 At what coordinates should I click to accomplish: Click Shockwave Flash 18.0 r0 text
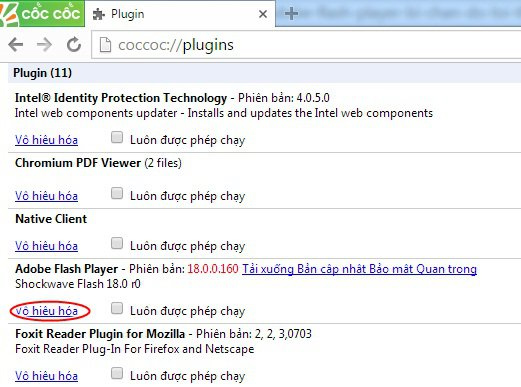[78, 284]
